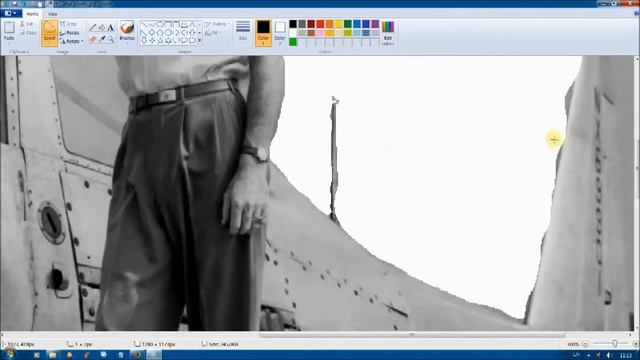Select the Color picker eyedropper tool

(x=102, y=39)
